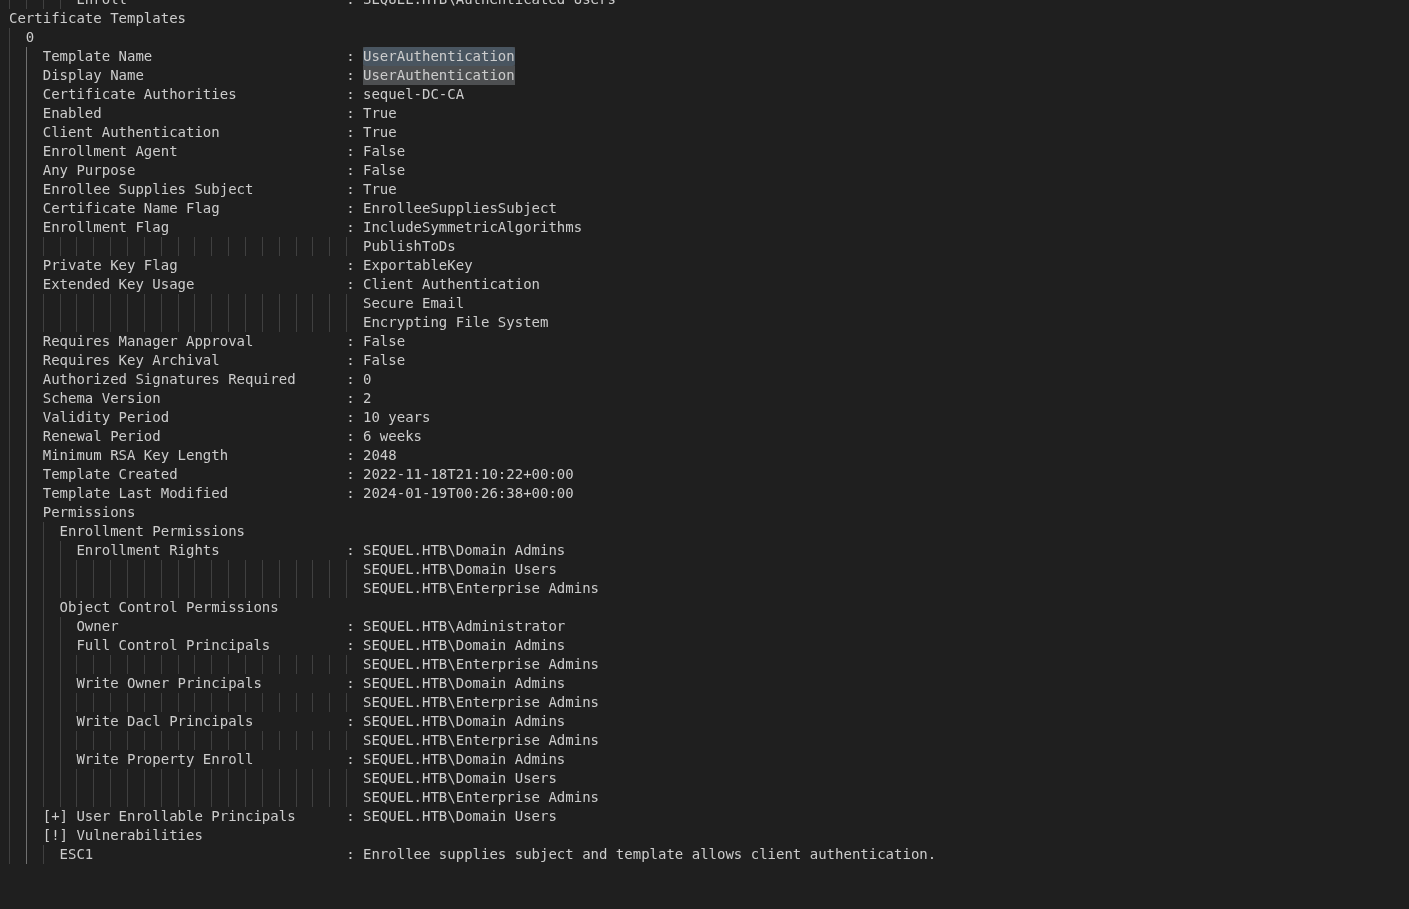Click the SEQUEL.HTB\Administrator owner value

tap(464, 626)
